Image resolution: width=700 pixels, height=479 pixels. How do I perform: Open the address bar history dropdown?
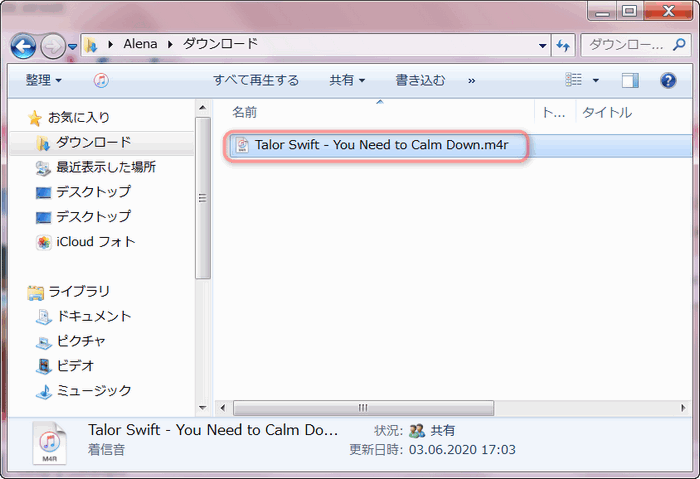coord(542,45)
